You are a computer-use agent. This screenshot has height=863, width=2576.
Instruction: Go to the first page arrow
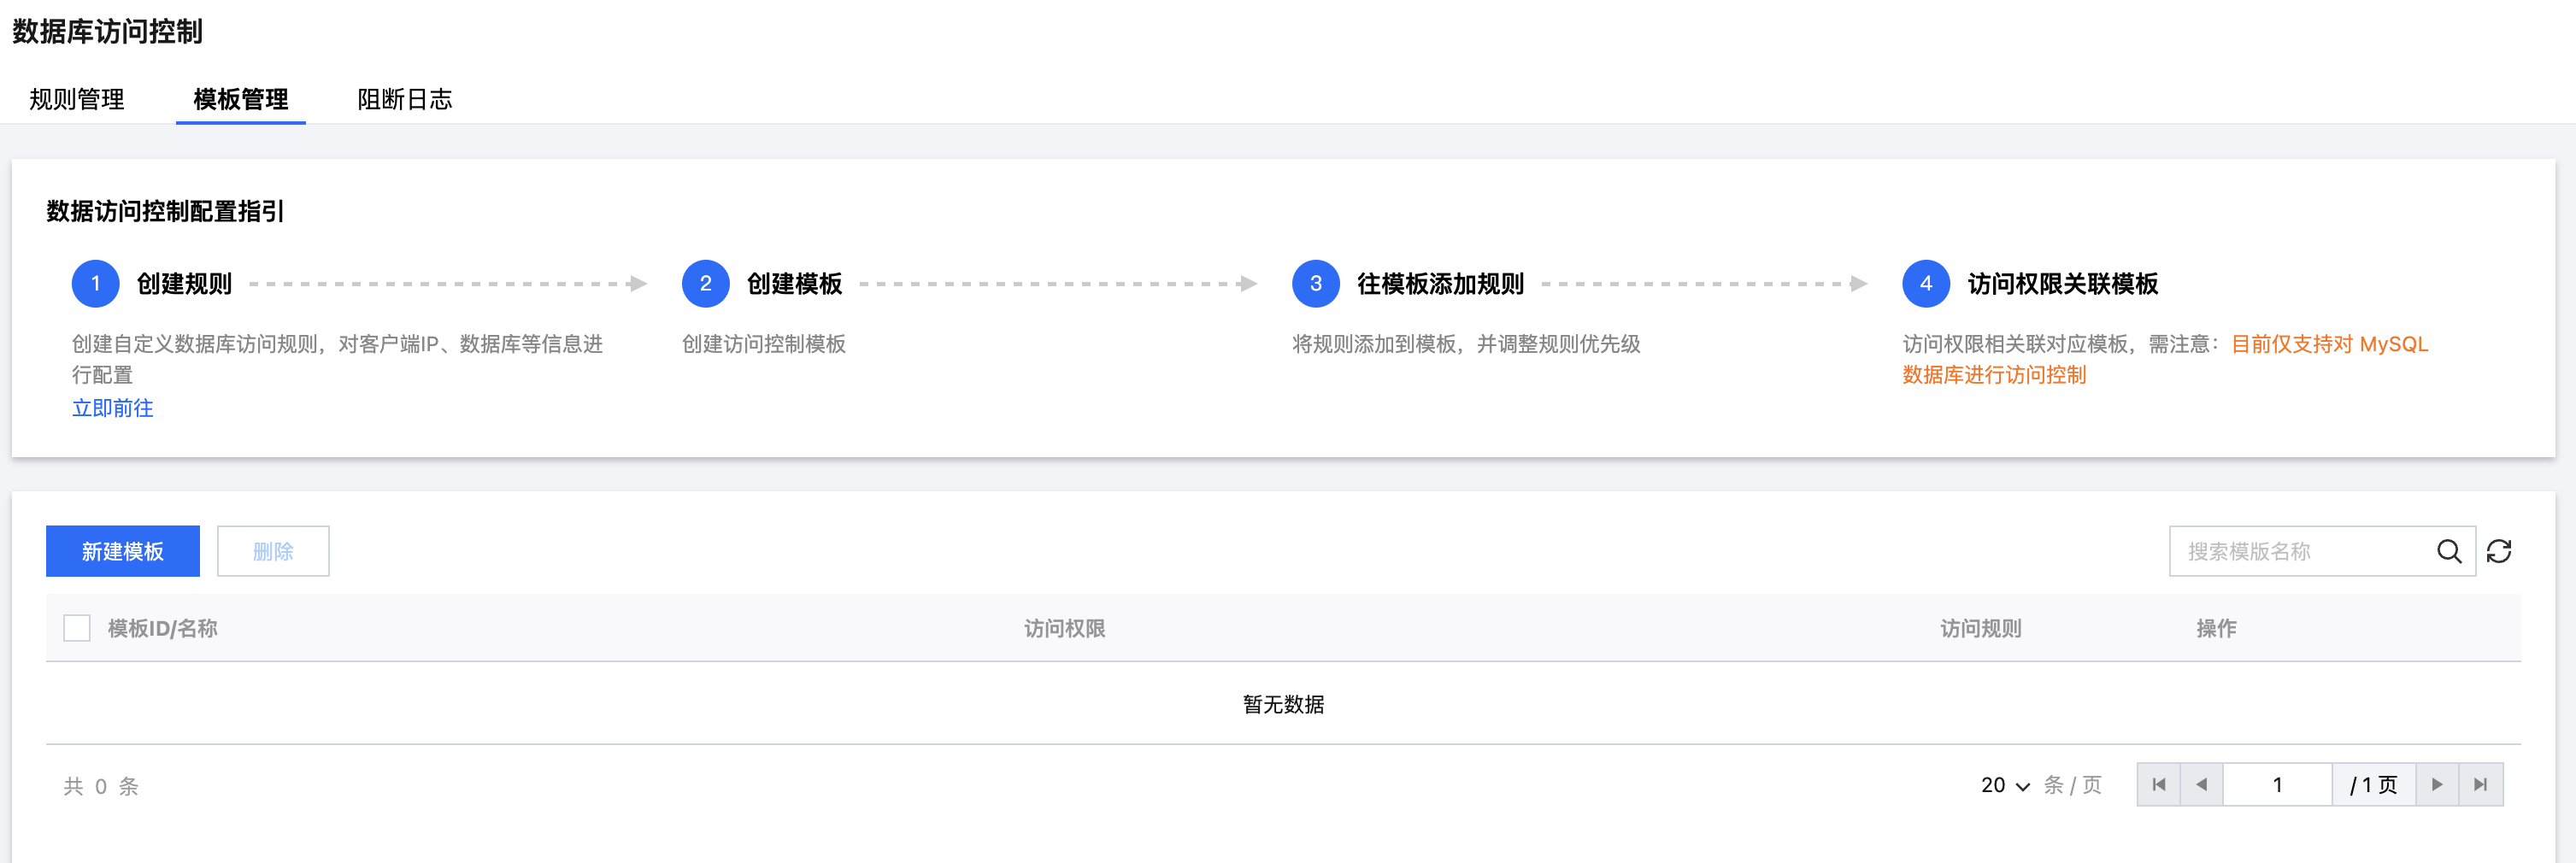(2158, 785)
